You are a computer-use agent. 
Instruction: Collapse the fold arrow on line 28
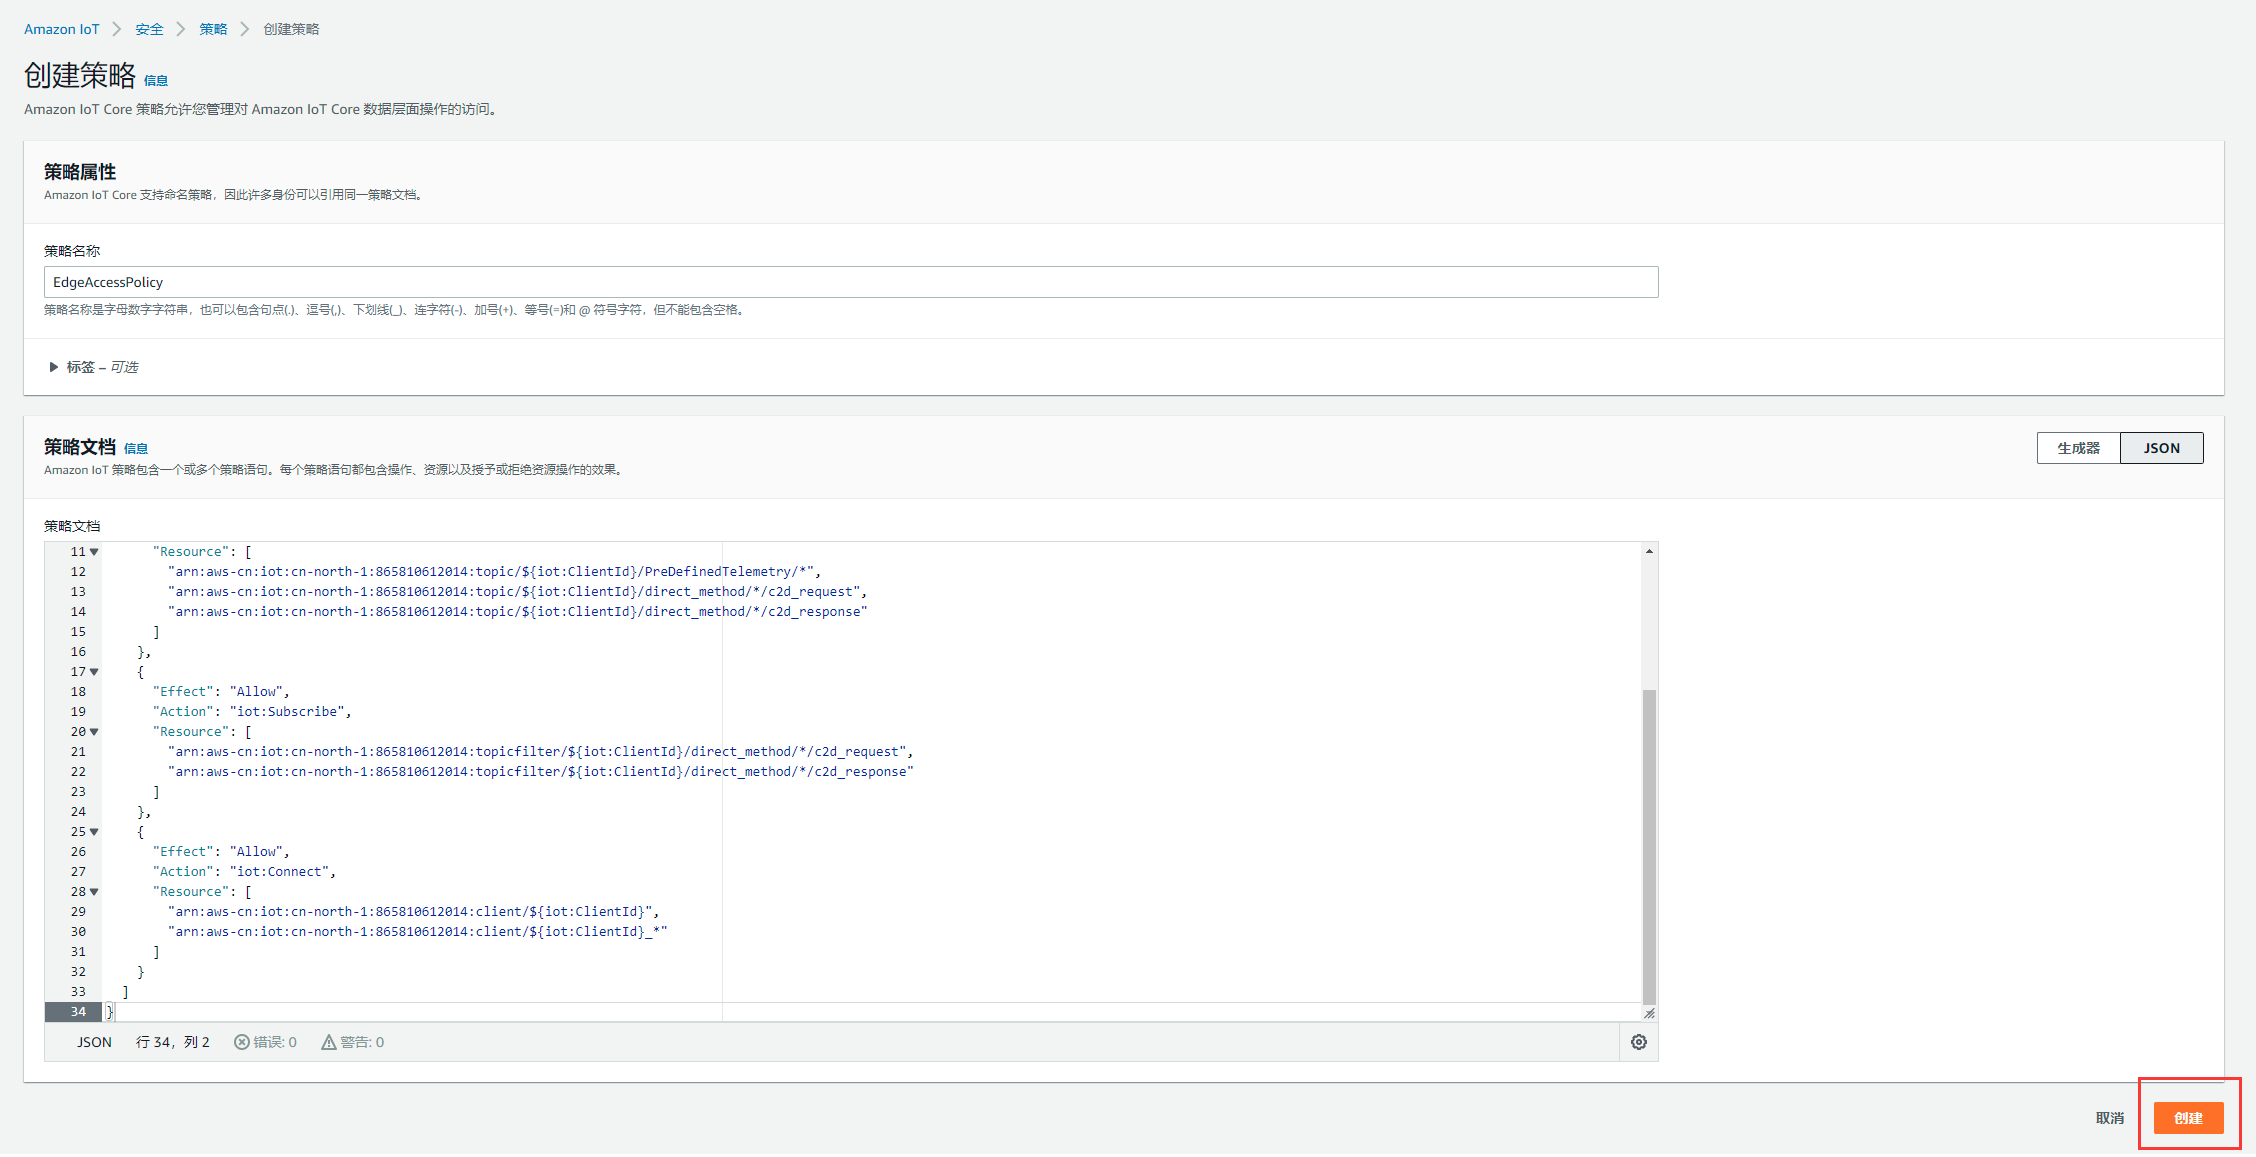(x=94, y=892)
